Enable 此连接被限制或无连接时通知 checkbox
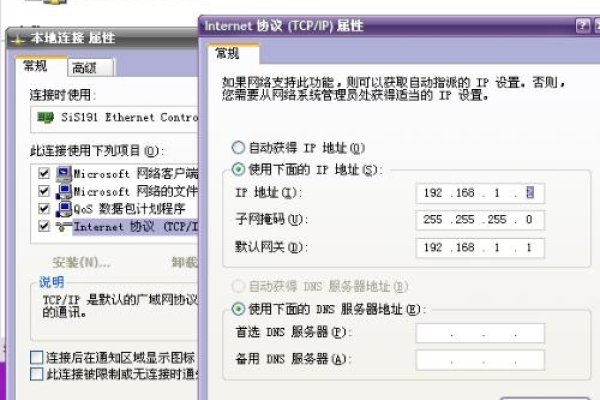This screenshot has height=400, width=600. (36, 374)
